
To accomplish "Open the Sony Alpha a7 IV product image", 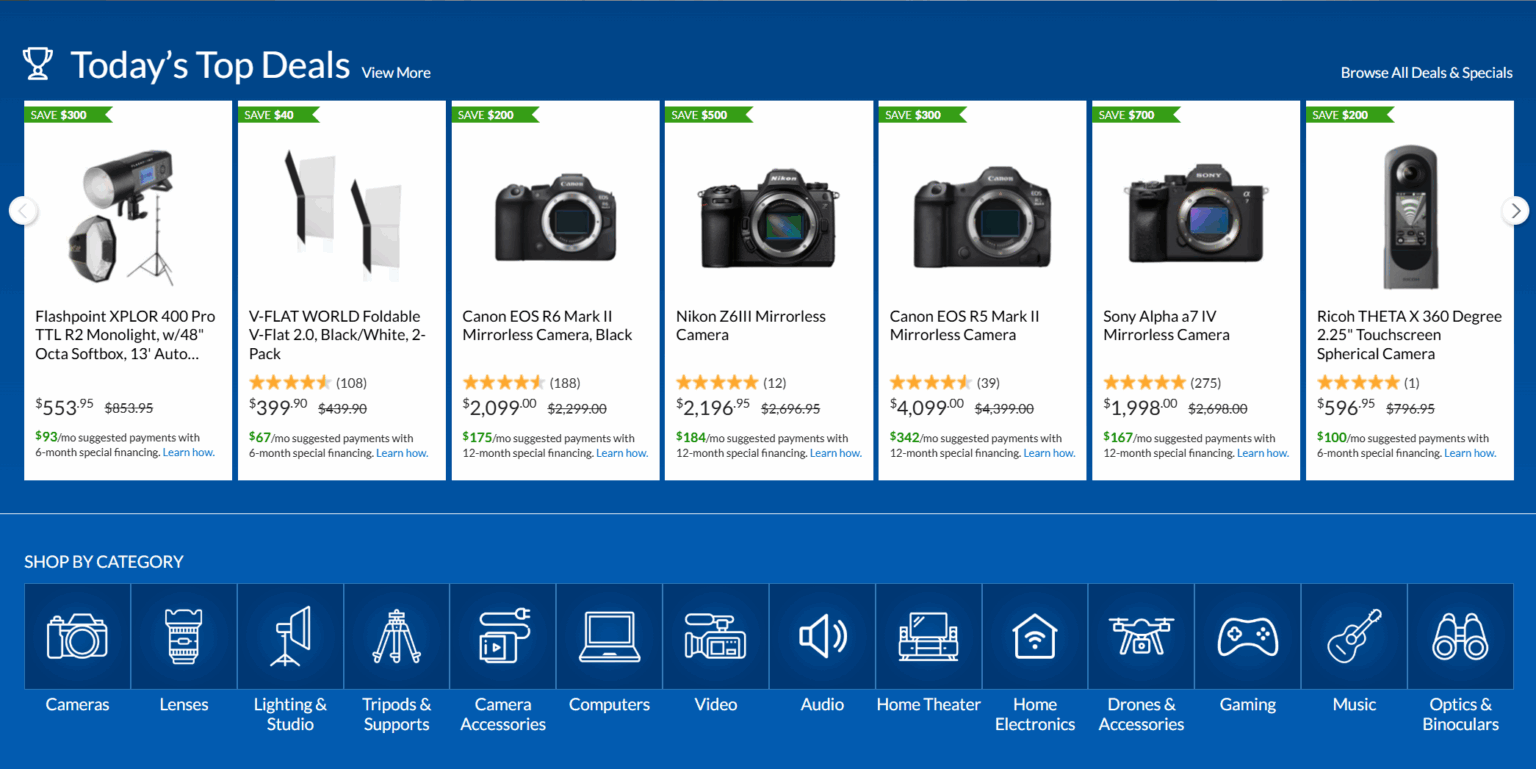I will tap(1196, 214).
